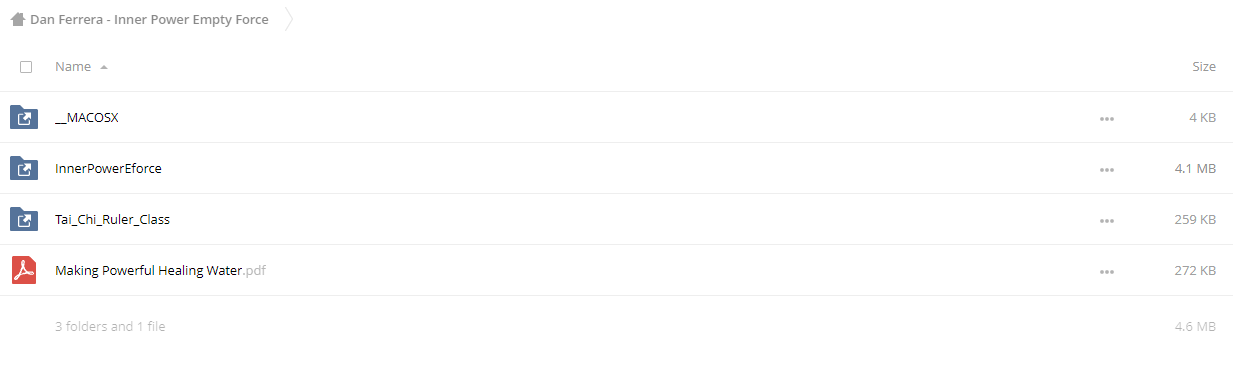
Task: Open more actions for InnerPowerEforce
Action: coord(1106,169)
